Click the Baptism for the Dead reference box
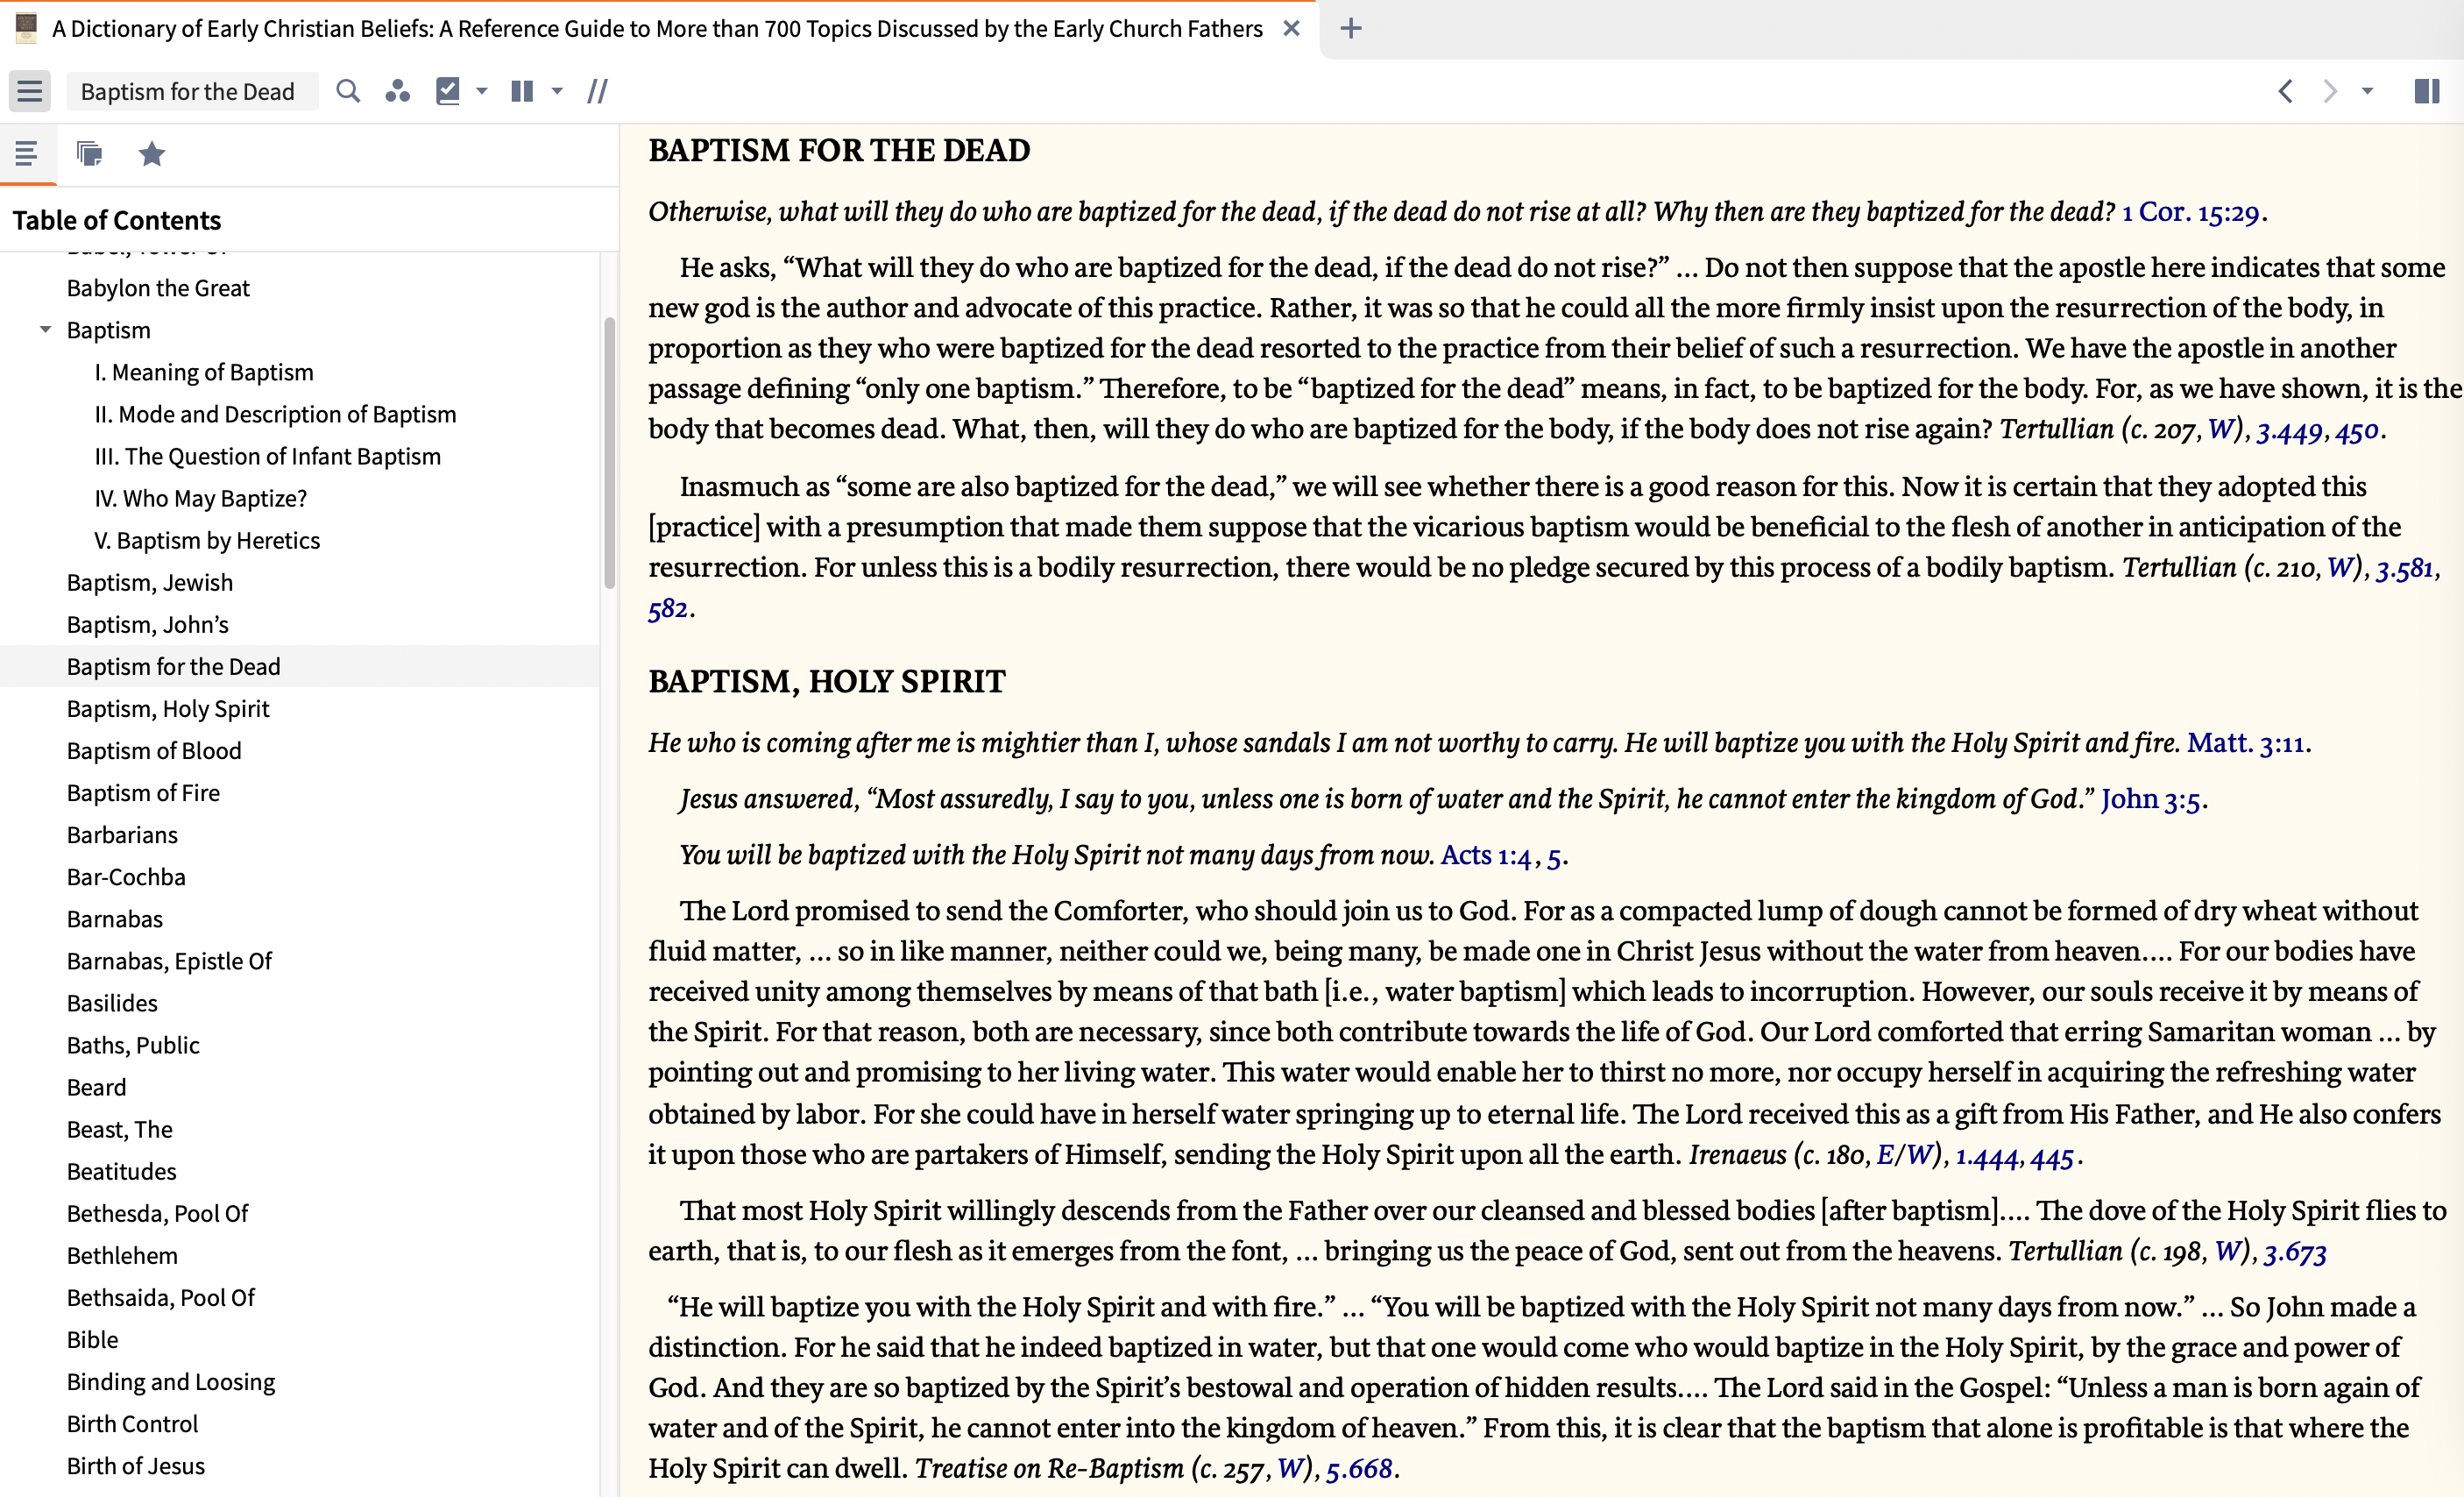This screenshot has width=2464, height=1497. [192, 91]
